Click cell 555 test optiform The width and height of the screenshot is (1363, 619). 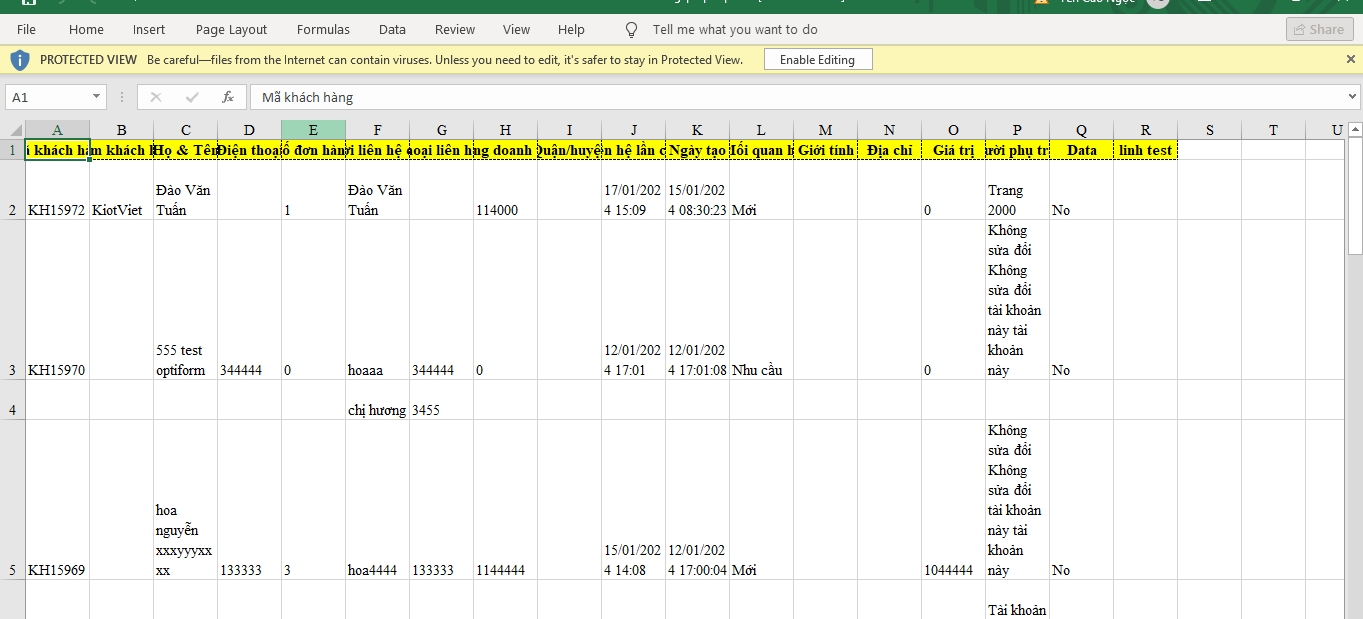[185, 300]
